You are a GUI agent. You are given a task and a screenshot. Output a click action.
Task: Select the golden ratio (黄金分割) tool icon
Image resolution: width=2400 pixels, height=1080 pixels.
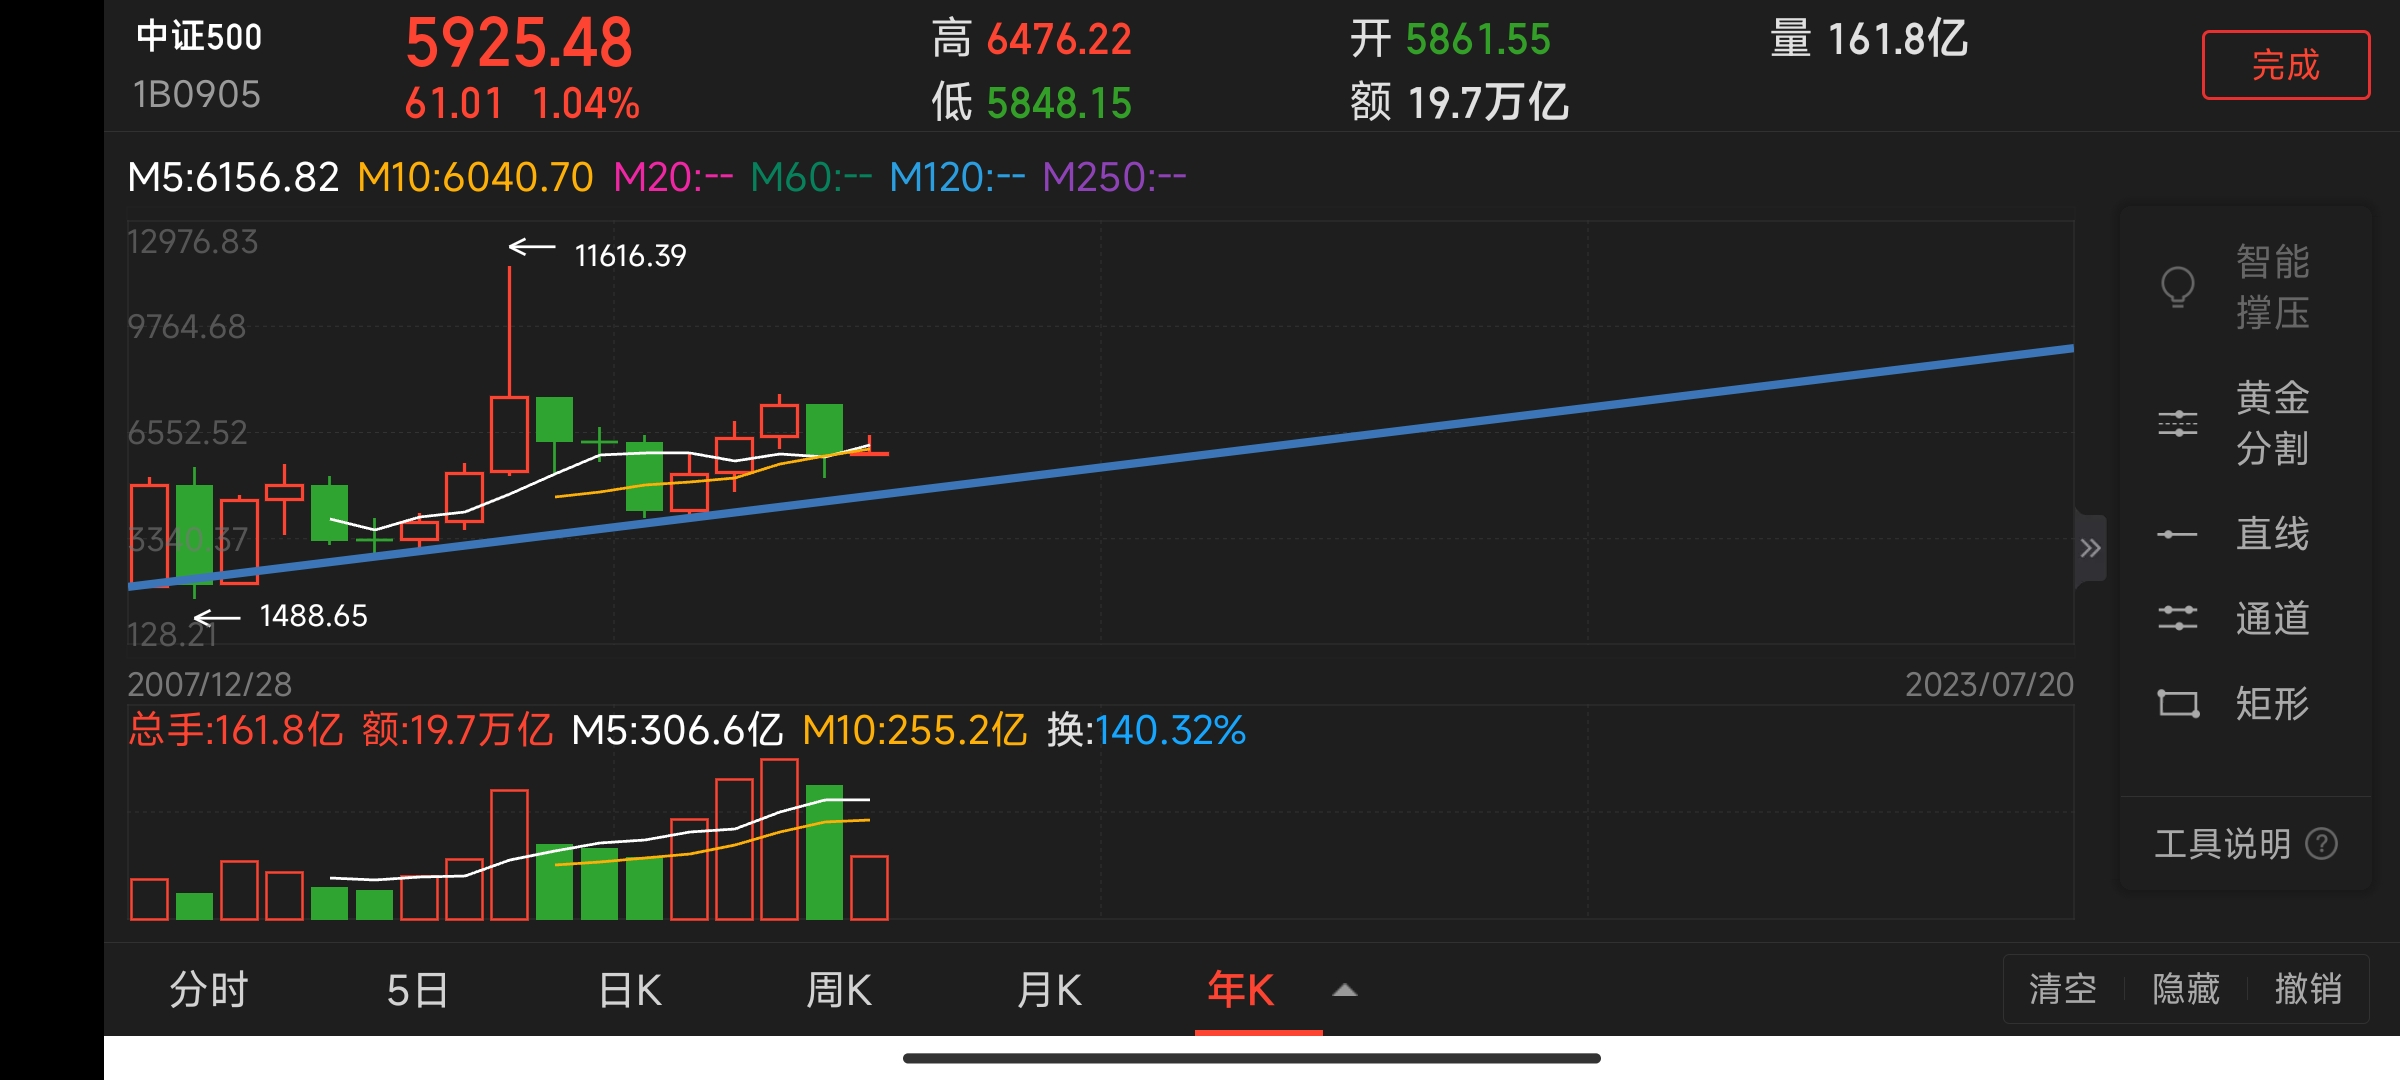(2177, 423)
